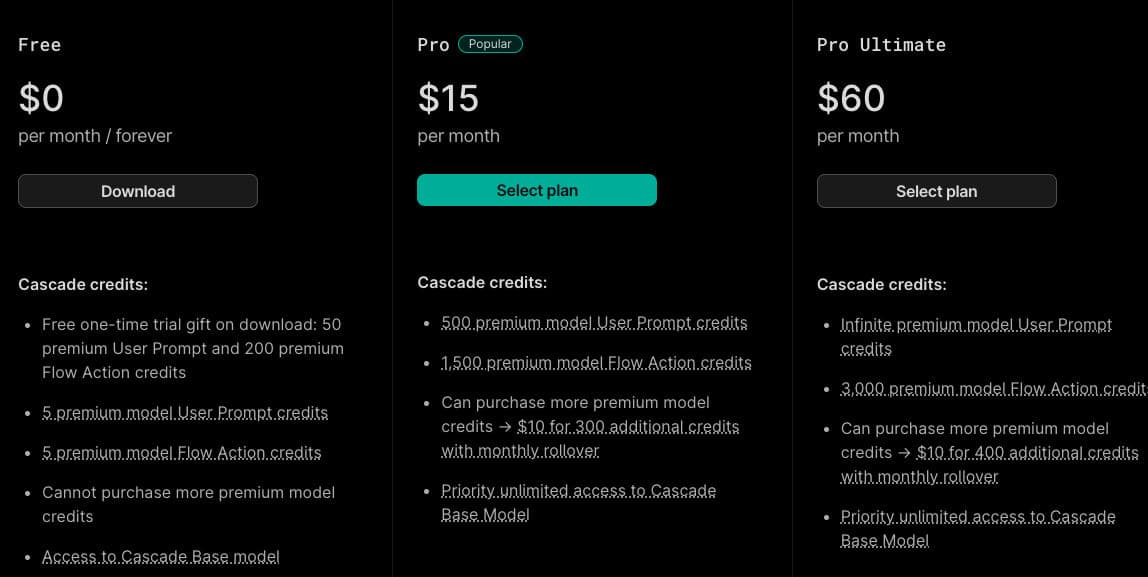Open the Free plan's 5 Flow Action credits link
1148x577 pixels.
point(182,452)
